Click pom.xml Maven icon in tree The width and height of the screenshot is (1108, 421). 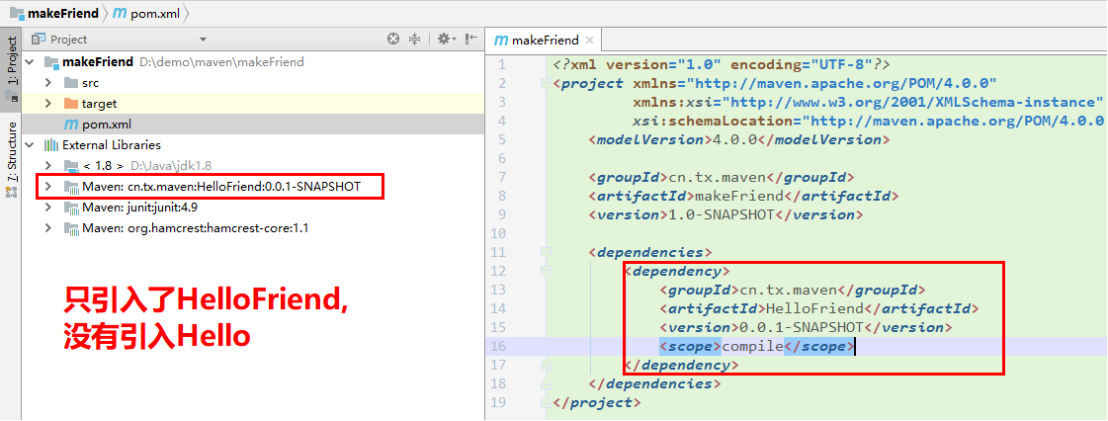point(71,124)
